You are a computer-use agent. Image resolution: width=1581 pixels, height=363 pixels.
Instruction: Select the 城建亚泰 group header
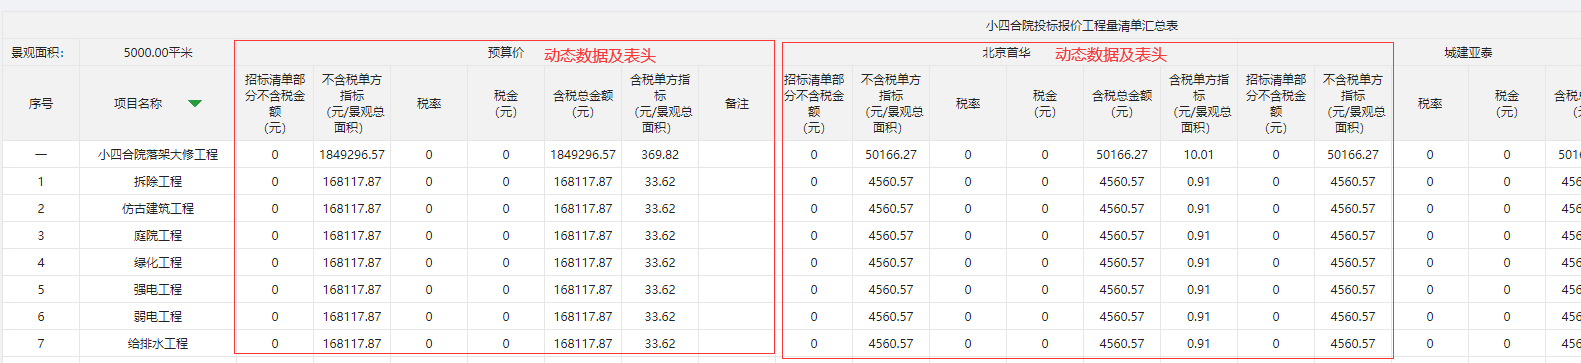1468,53
